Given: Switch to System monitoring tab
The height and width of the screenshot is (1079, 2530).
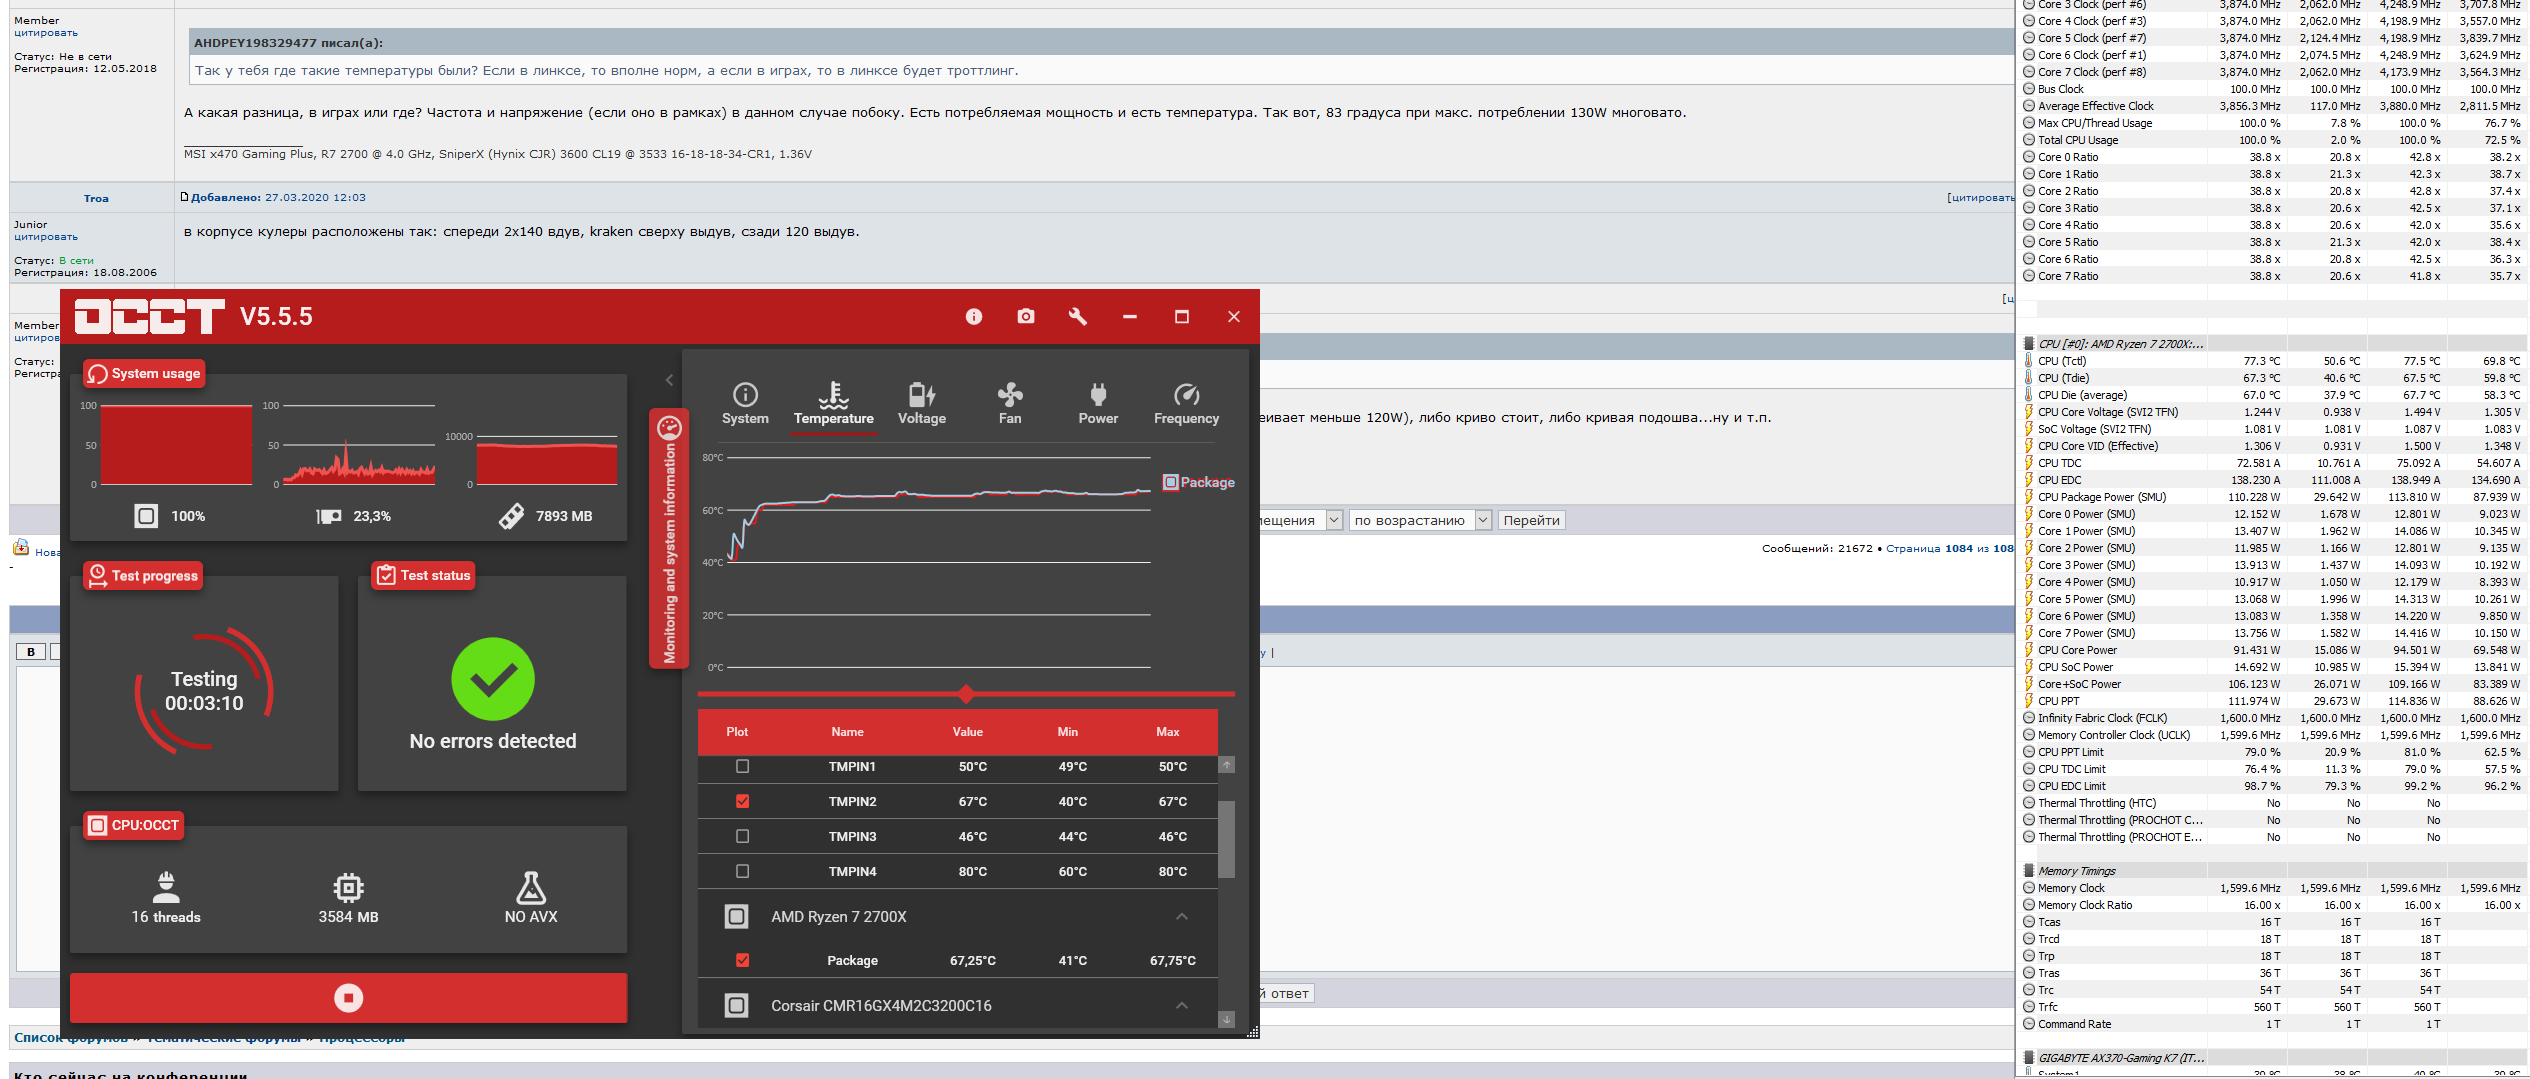Looking at the screenshot, I should click(x=745, y=404).
